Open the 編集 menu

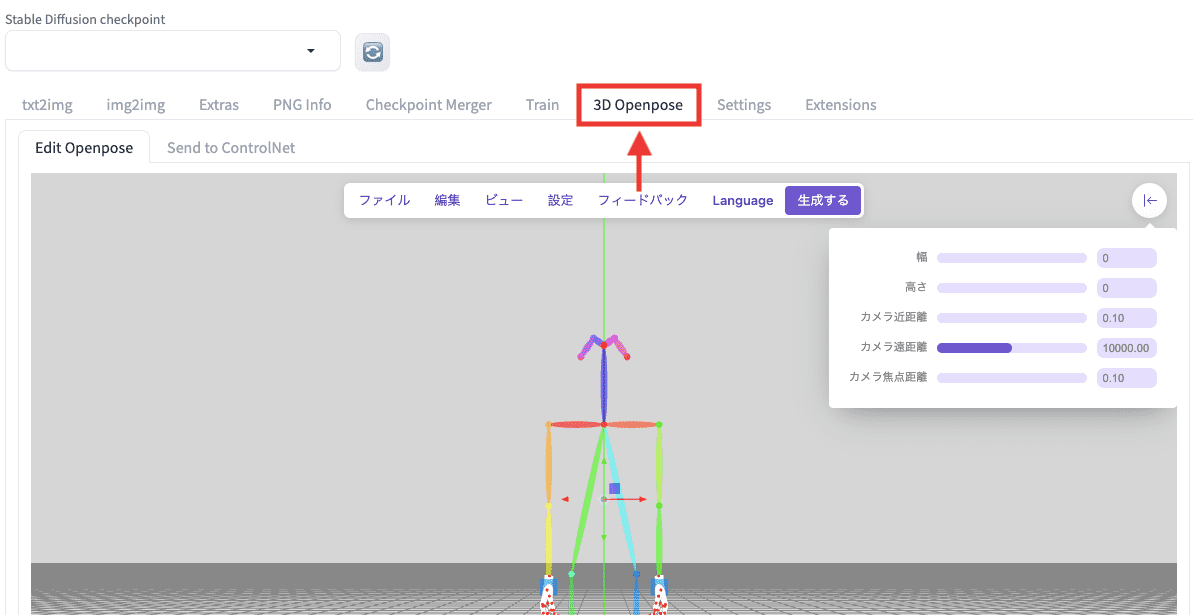(x=447, y=199)
